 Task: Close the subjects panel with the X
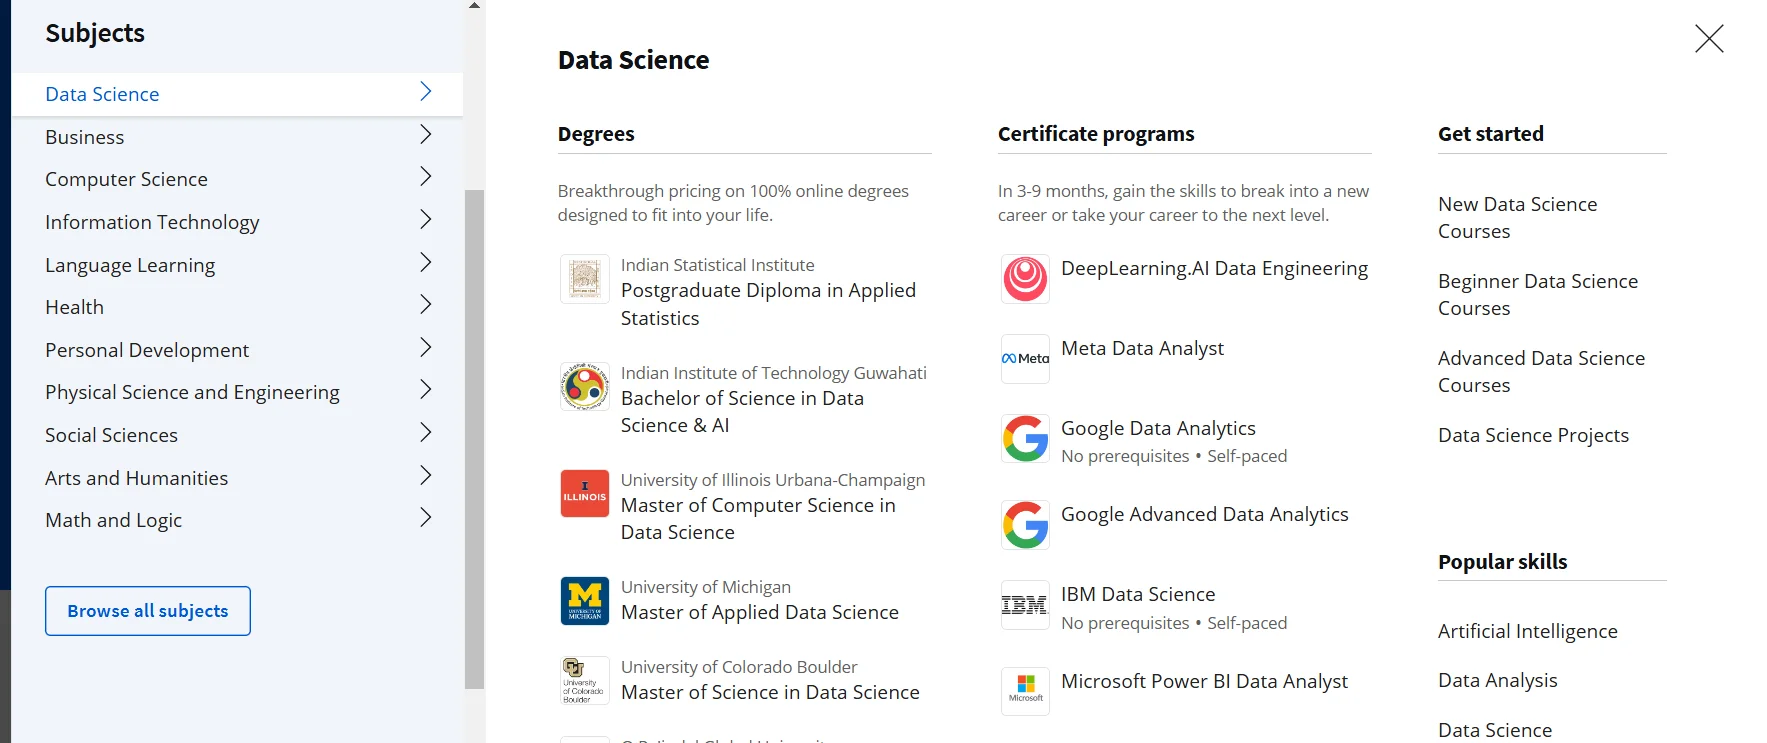pos(1709,39)
